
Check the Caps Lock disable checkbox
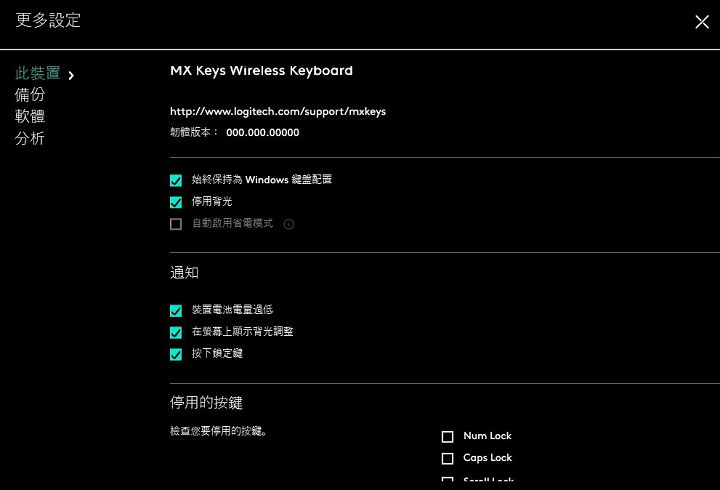click(447, 458)
